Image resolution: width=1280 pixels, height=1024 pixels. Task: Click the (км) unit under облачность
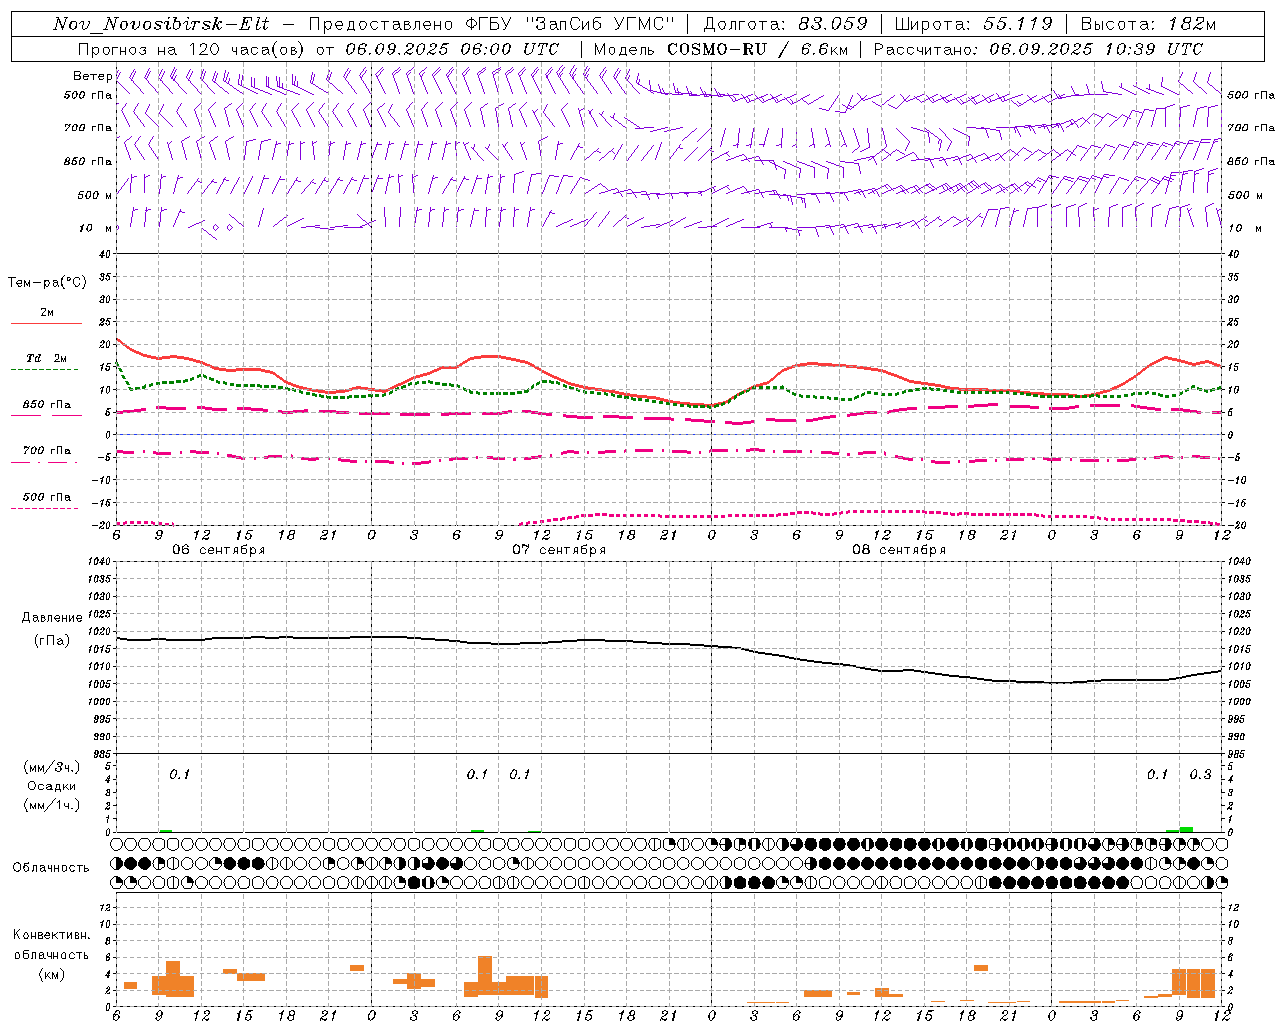pos(51,974)
